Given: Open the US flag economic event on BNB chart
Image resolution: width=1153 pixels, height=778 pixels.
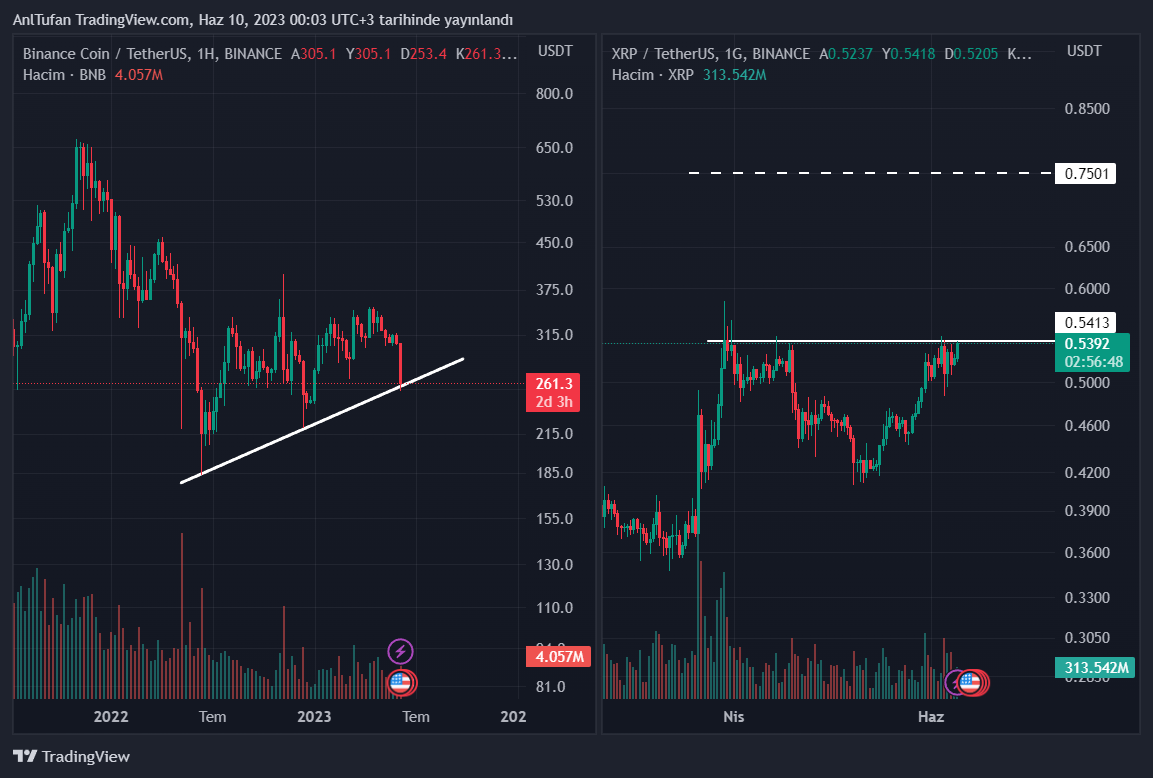Looking at the screenshot, I should point(400,683).
